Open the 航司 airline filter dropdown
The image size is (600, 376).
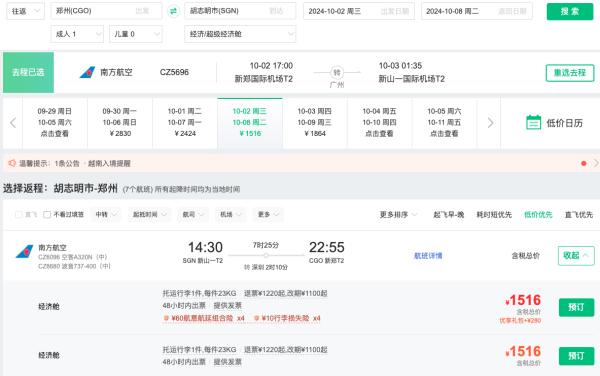[193, 215]
